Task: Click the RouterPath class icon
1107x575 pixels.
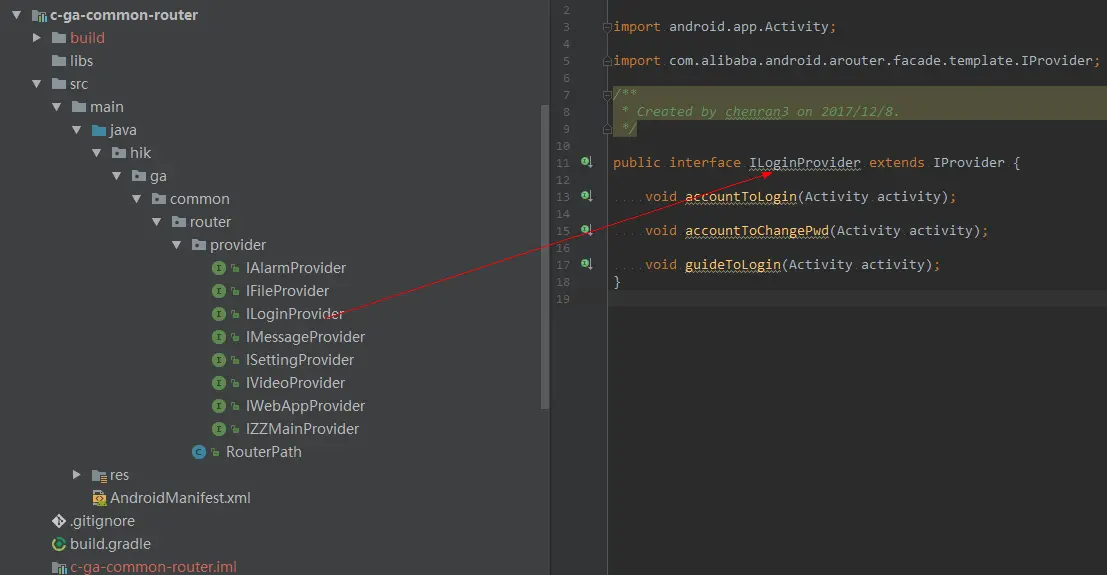Action: (199, 452)
